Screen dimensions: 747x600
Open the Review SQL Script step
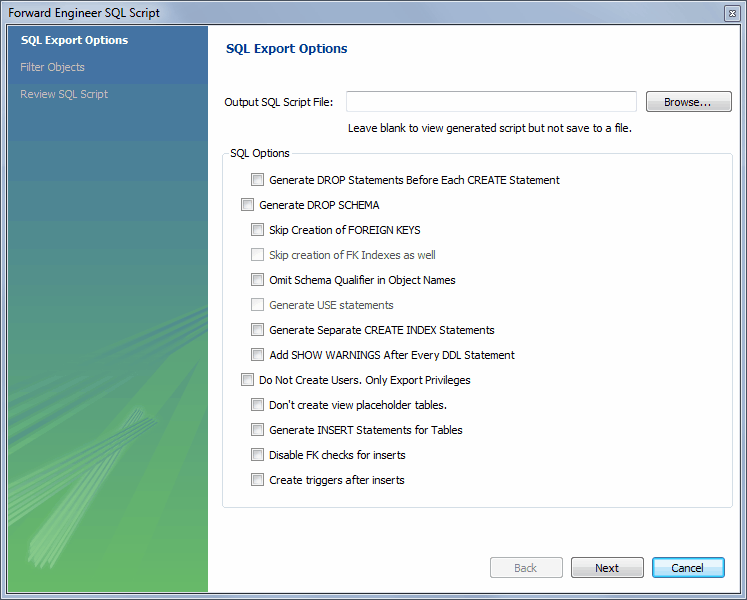[x=64, y=94]
